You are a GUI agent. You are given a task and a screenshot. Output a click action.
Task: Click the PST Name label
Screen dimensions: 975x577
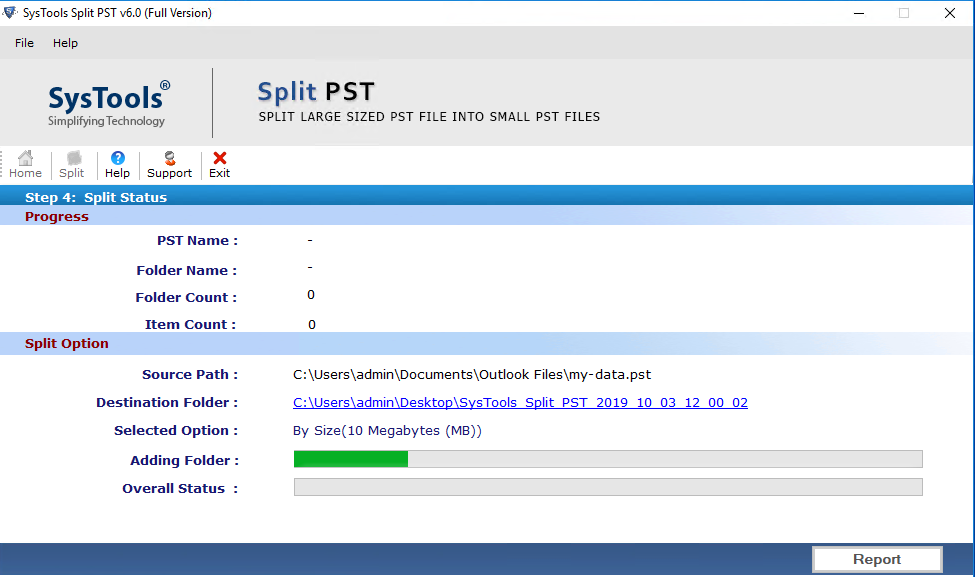coord(197,241)
